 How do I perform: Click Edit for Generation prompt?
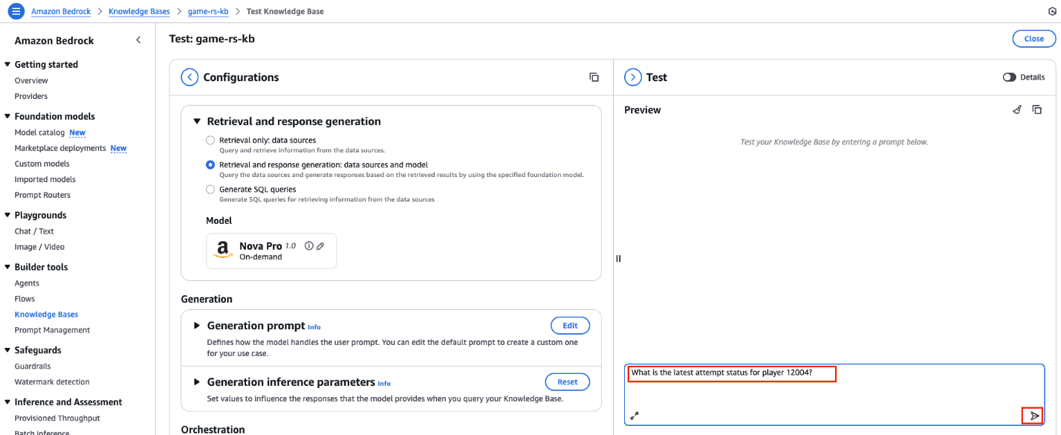[570, 325]
